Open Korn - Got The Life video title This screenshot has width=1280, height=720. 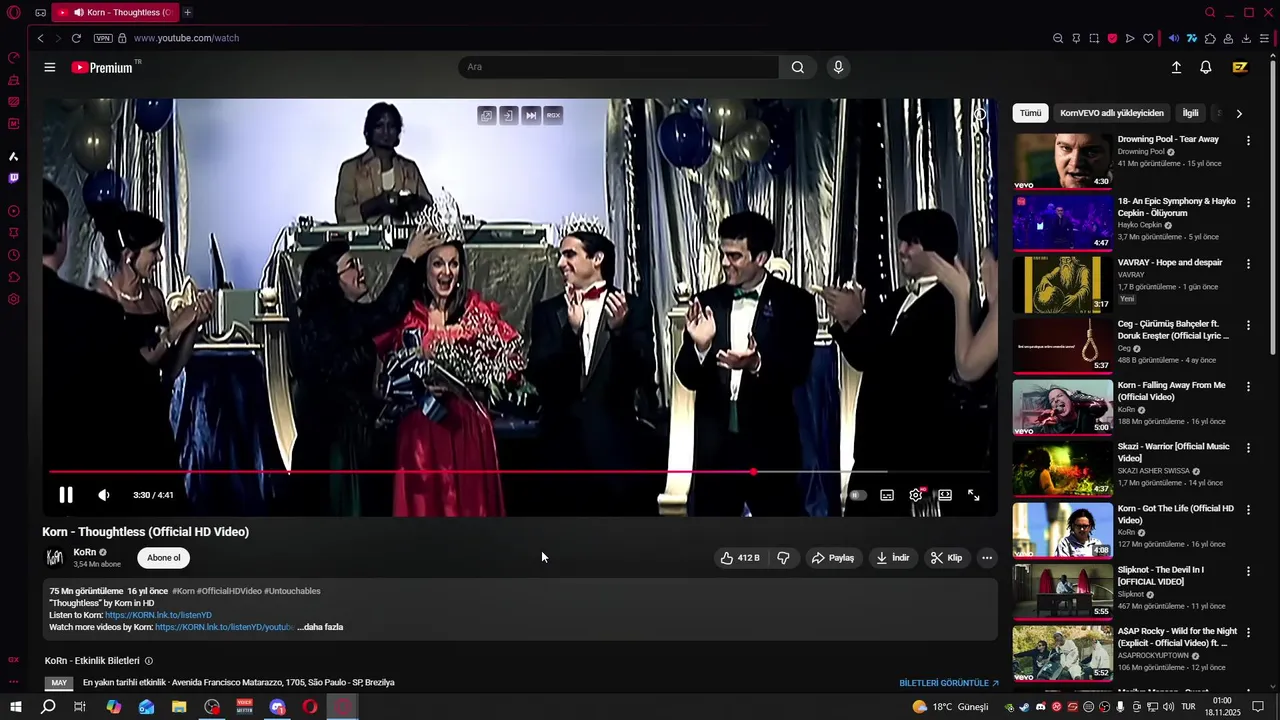click(x=1175, y=514)
